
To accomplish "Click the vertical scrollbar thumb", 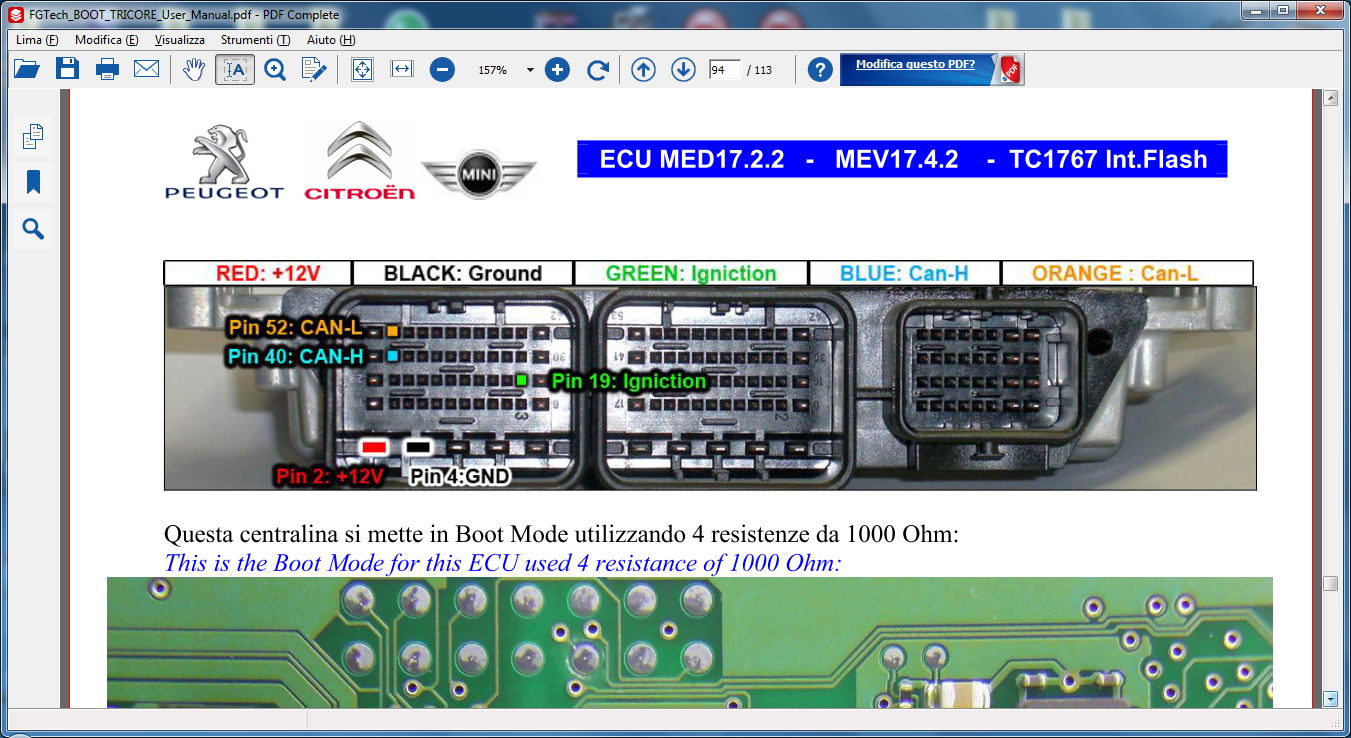I will 1330,583.
